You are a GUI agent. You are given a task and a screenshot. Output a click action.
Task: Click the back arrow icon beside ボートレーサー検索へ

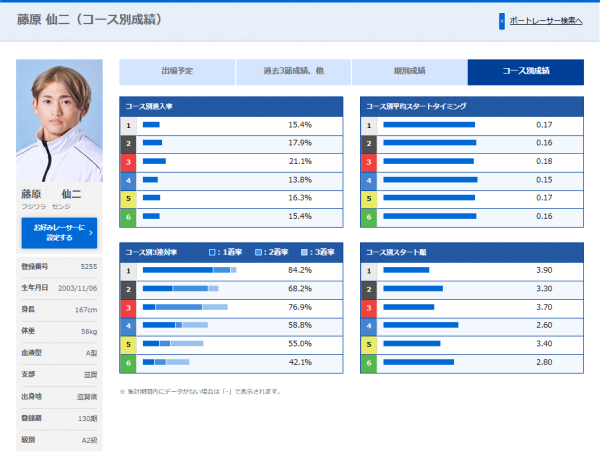coord(502,21)
